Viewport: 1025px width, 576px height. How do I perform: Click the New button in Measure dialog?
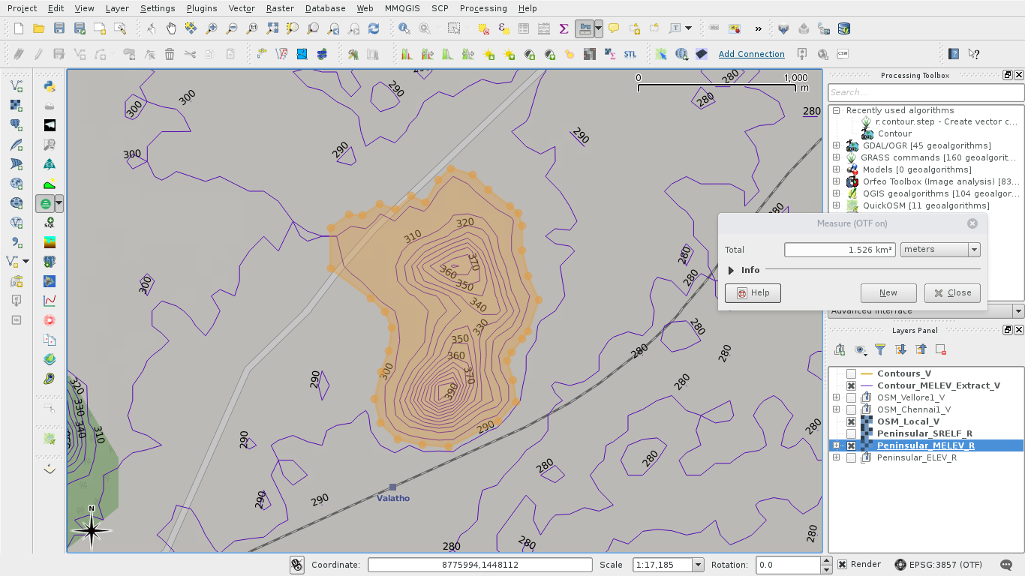[888, 293]
